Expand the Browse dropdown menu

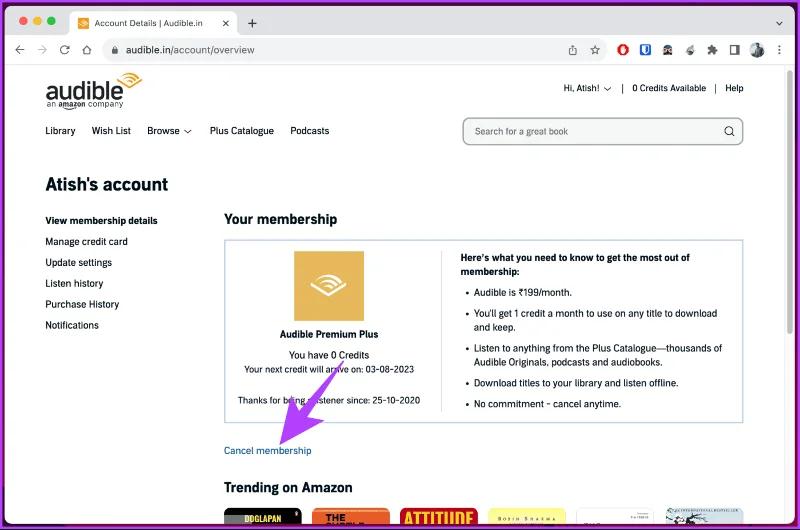coord(169,131)
